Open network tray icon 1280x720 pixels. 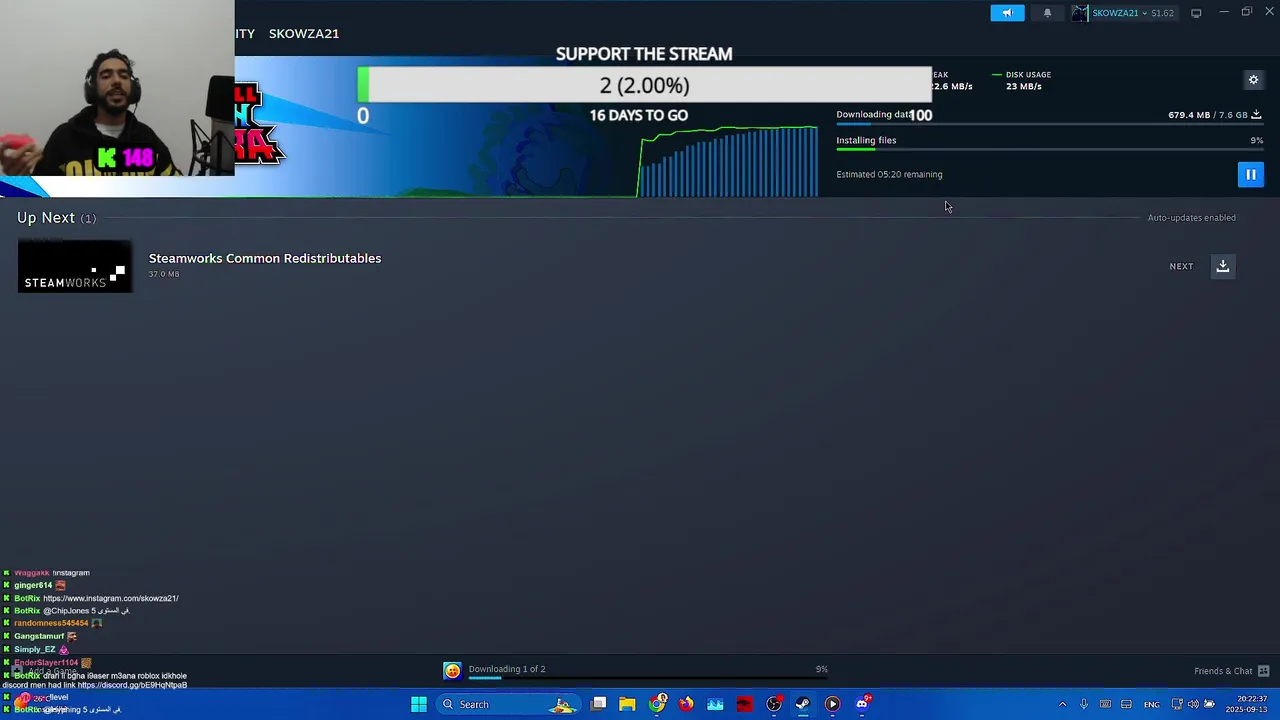(x=1177, y=704)
